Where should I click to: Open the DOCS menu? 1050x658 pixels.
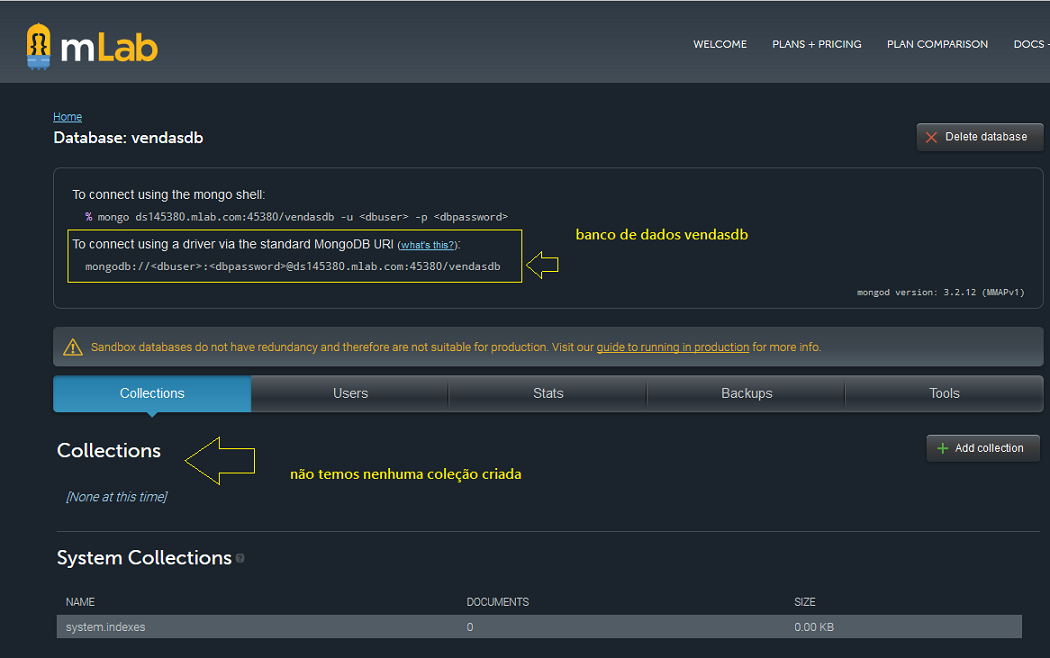[x=1031, y=44]
